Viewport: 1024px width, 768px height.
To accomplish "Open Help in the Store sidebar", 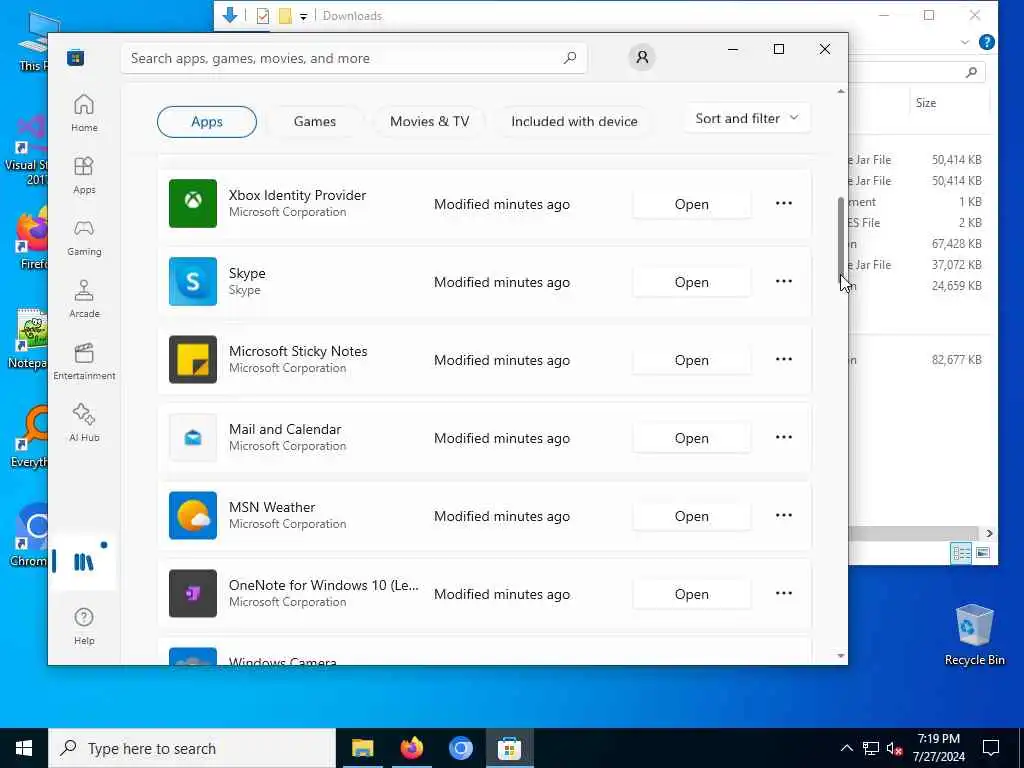I will coord(84,626).
